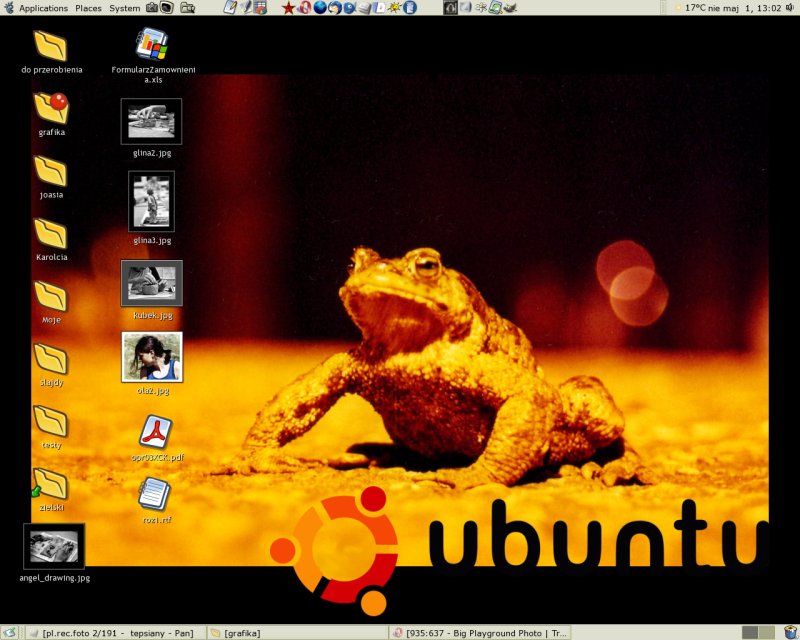Select the glina3.jpg thumbnail

[152, 202]
